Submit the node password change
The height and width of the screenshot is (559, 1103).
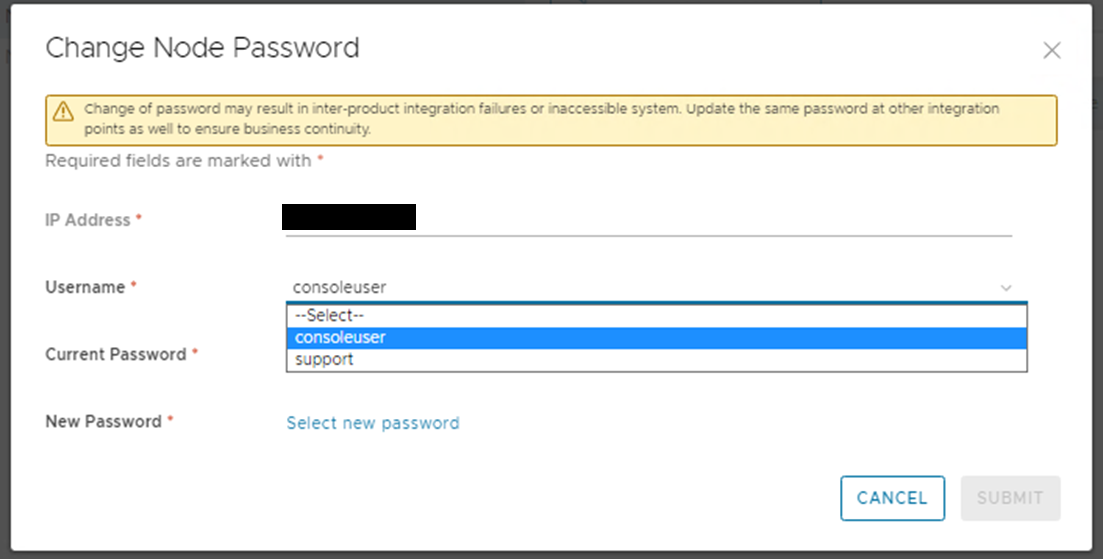pos(1010,498)
